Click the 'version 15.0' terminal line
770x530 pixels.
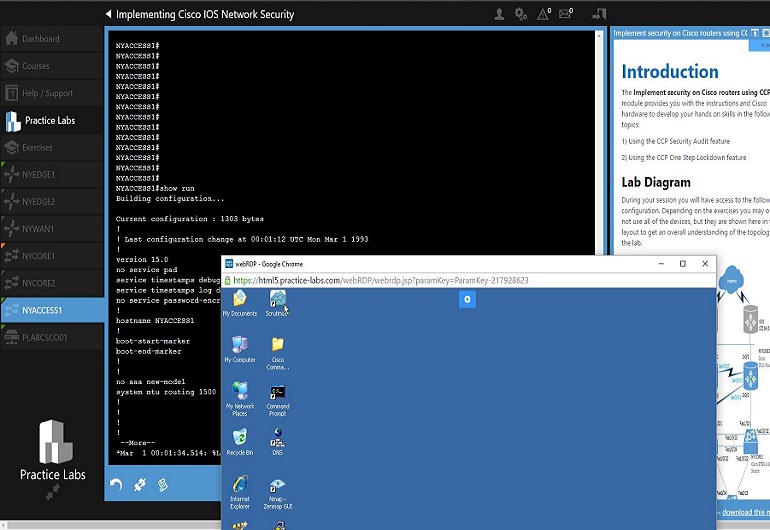(142, 259)
